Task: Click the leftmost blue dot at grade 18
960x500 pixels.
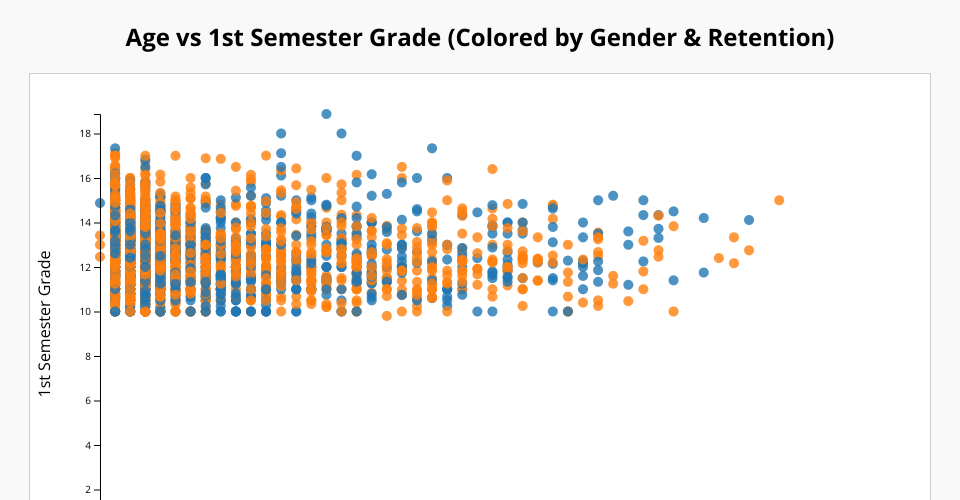Action: (281, 134)
